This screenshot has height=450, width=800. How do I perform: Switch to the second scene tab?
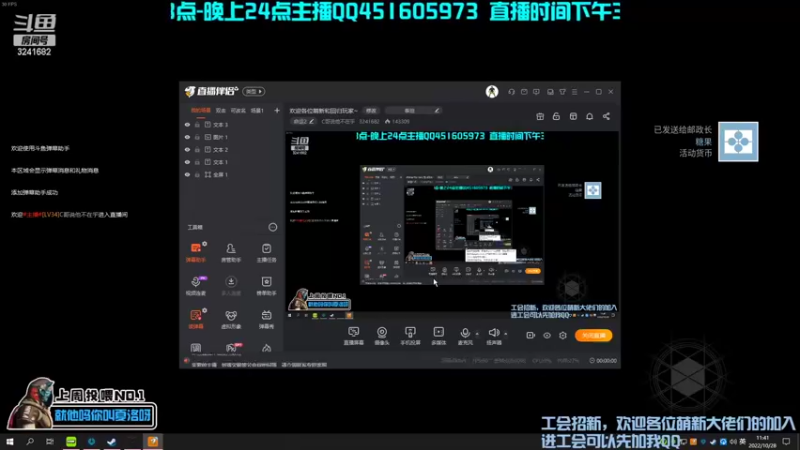(220, 110)
